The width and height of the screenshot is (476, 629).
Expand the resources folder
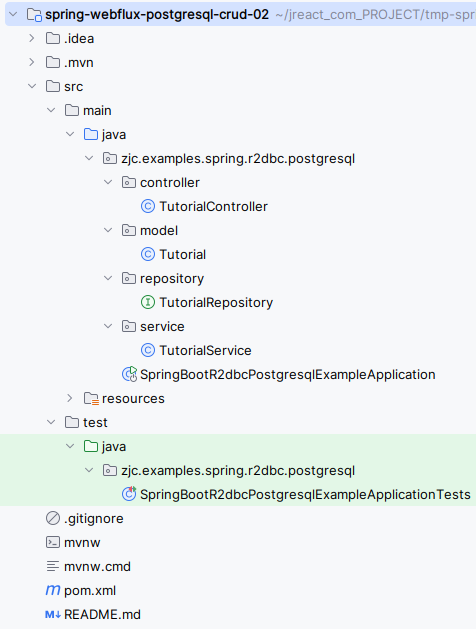tap(70, 398)
